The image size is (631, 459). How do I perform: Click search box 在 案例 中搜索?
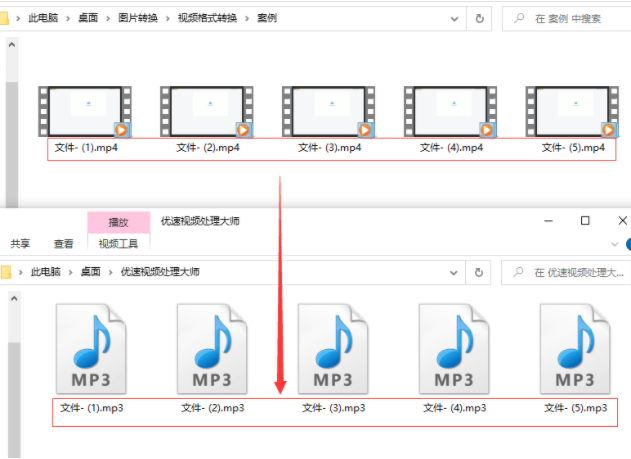pos(567,19)
